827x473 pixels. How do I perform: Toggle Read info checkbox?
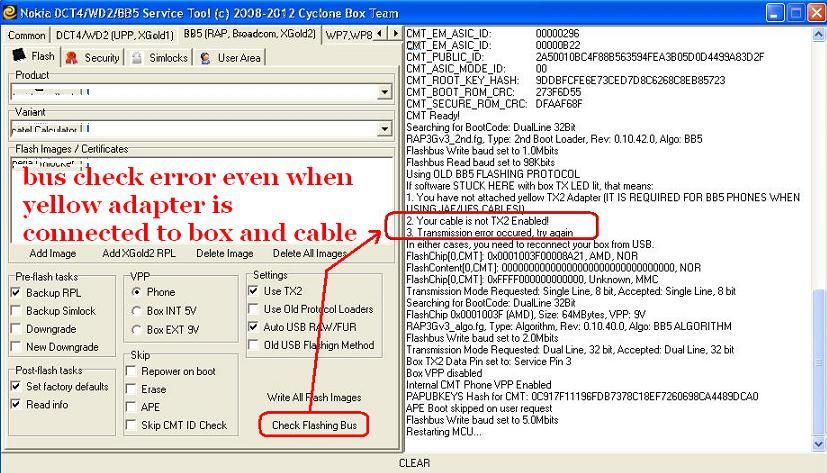pos(16,404)
